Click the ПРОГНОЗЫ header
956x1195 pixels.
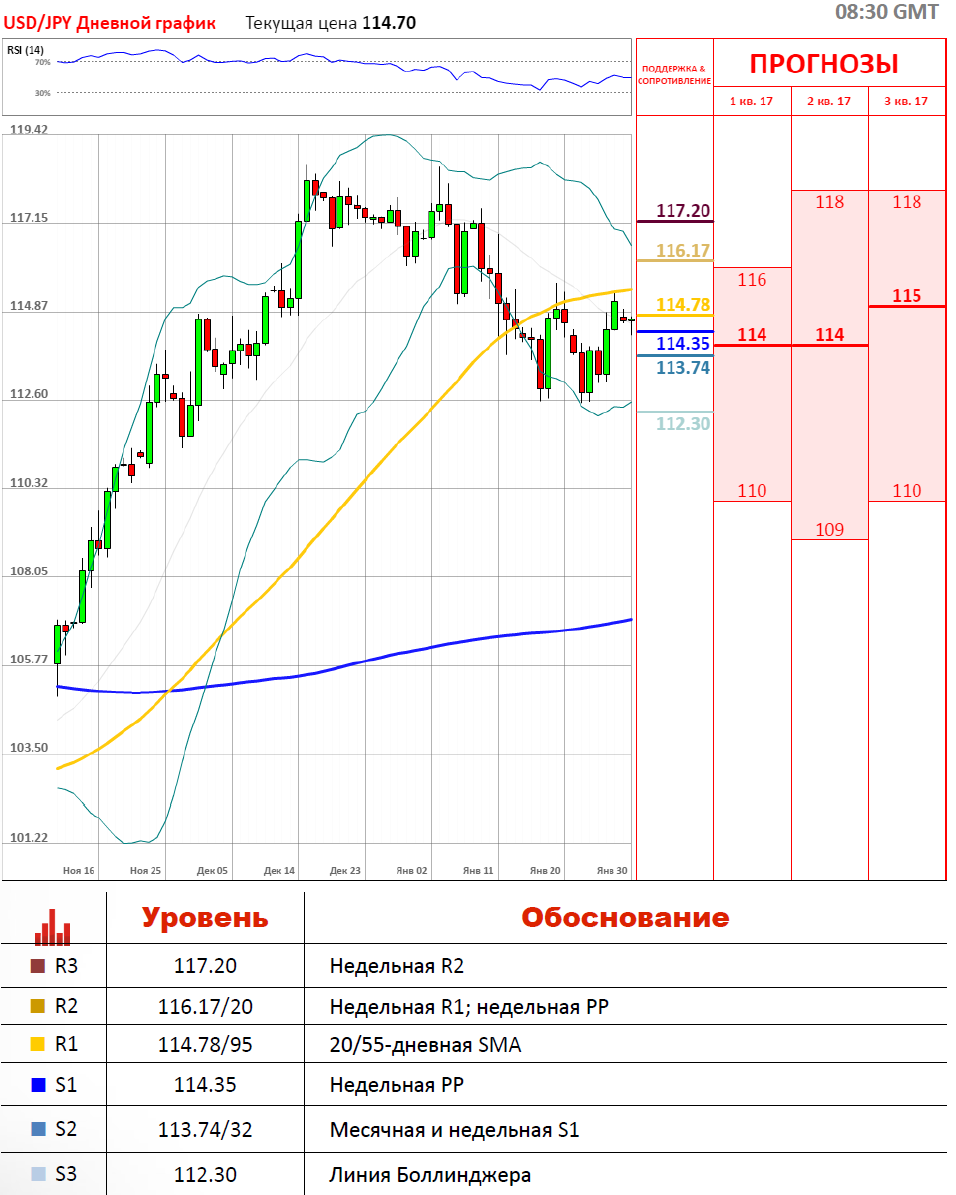(x=824, y=64)
